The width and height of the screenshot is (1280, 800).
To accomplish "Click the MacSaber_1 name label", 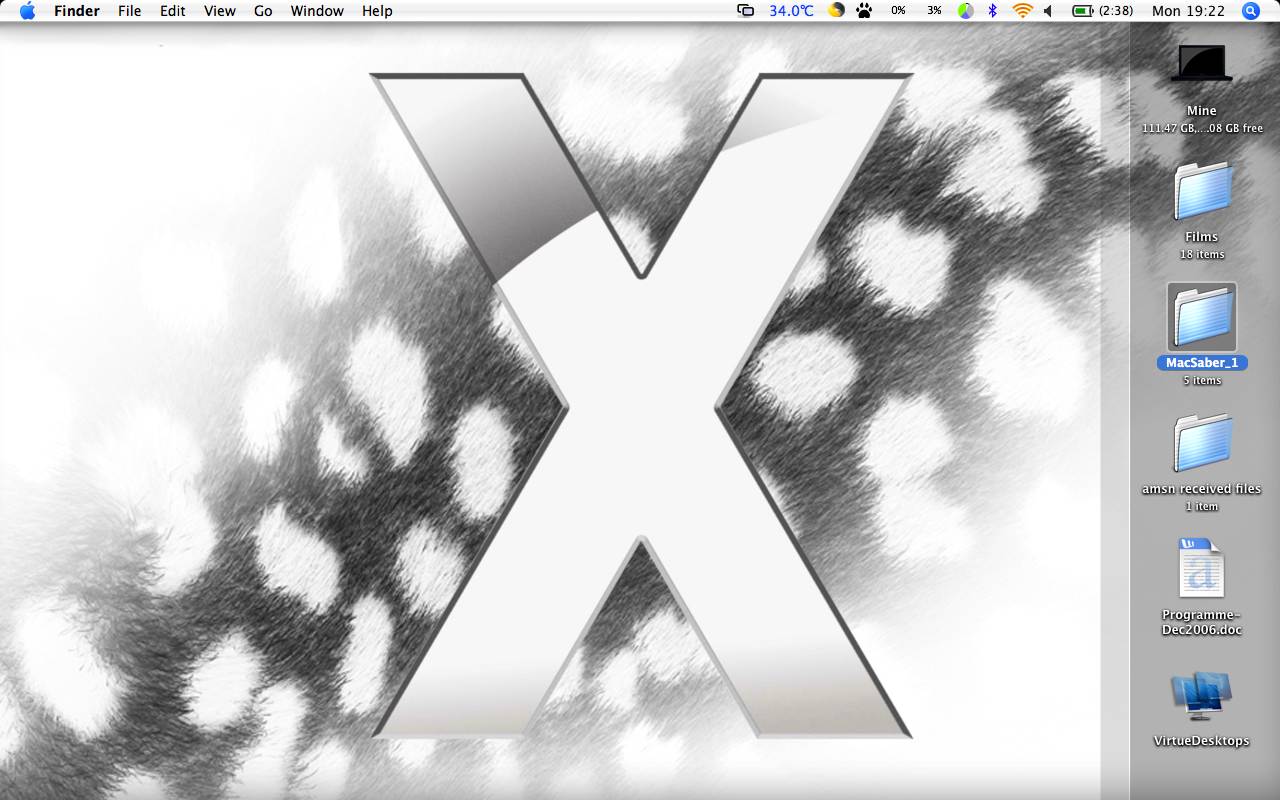I will [x=1202, y=363].
